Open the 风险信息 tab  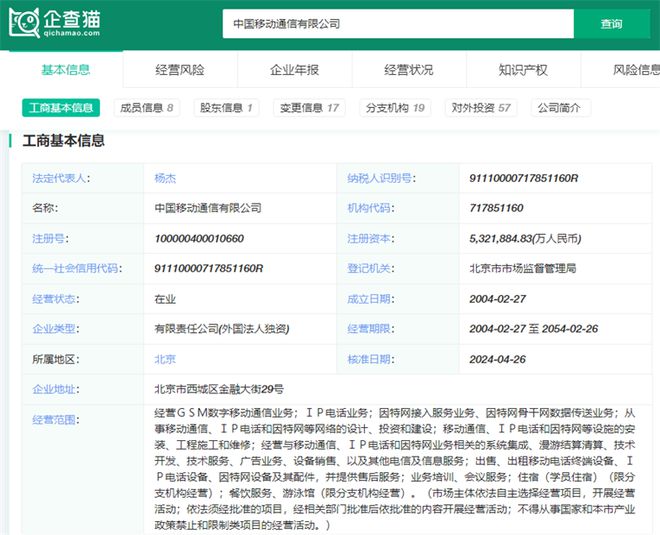620,69
